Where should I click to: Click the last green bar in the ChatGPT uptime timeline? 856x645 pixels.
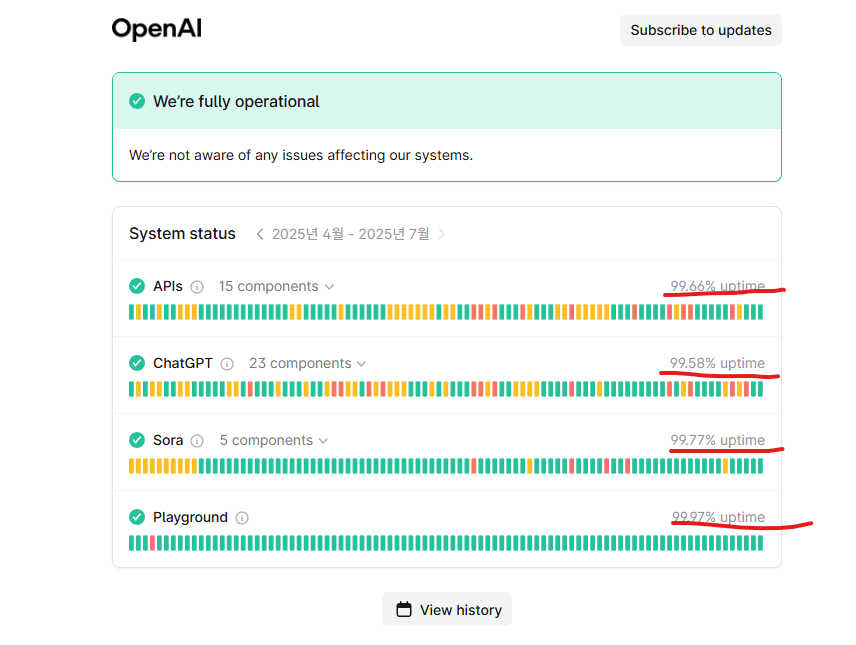tap(760, 389)
